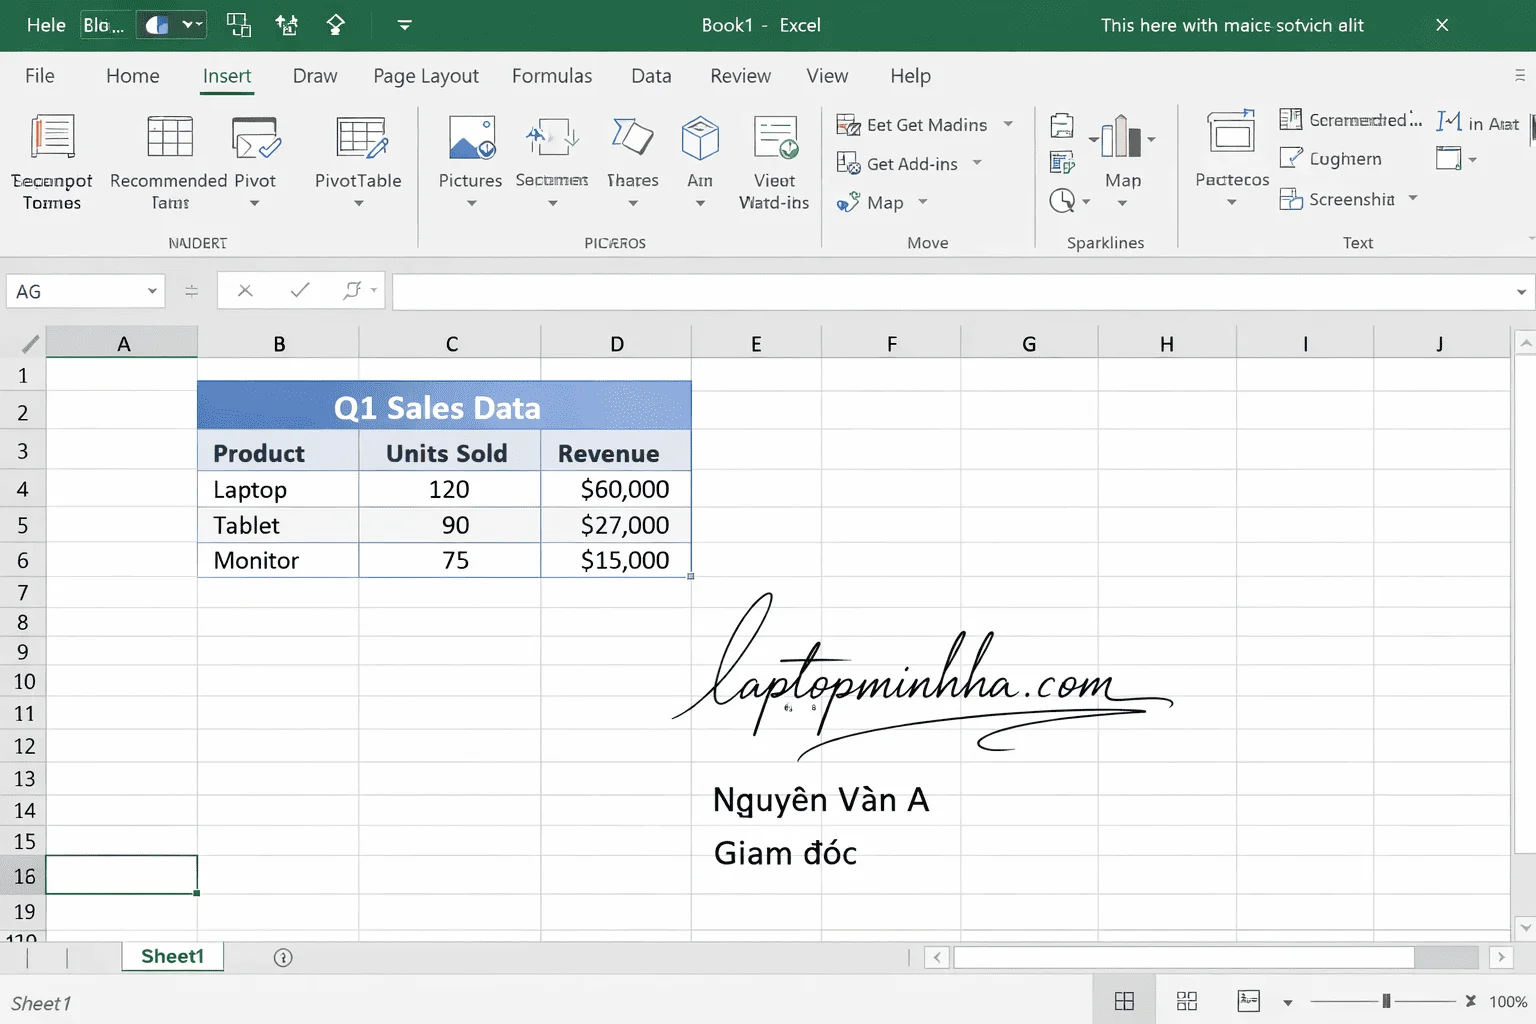The width and height of the screenshot is (1536, 1024).
Task: Insert a Screenshot from the Text group
Action: (1340, 199)
